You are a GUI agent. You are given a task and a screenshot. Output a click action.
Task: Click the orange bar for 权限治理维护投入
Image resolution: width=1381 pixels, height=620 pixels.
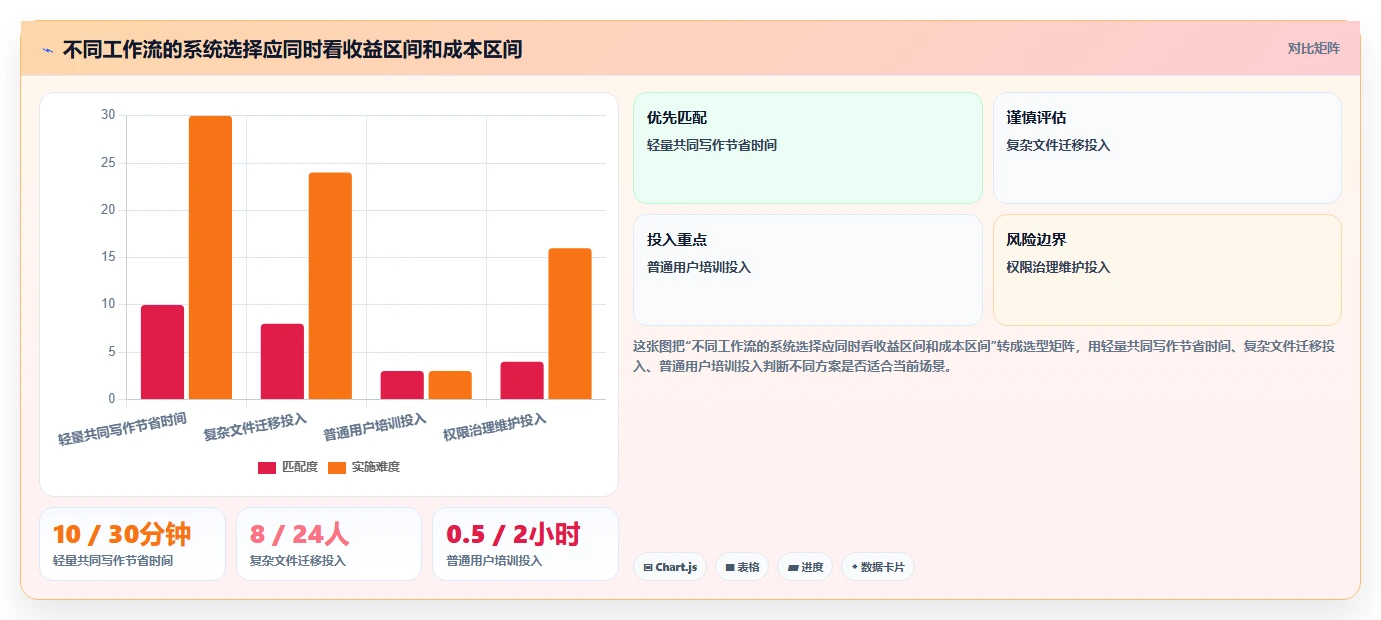[x=570, y=324]
